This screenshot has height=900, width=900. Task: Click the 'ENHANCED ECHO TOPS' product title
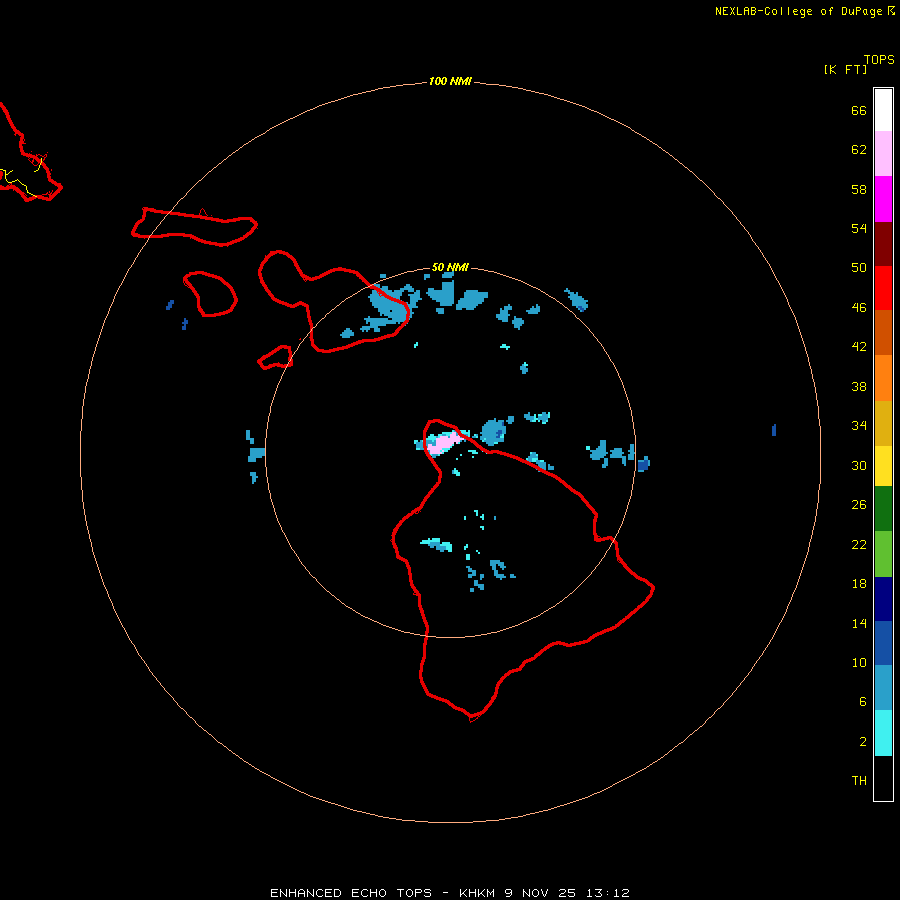(351, 893)
